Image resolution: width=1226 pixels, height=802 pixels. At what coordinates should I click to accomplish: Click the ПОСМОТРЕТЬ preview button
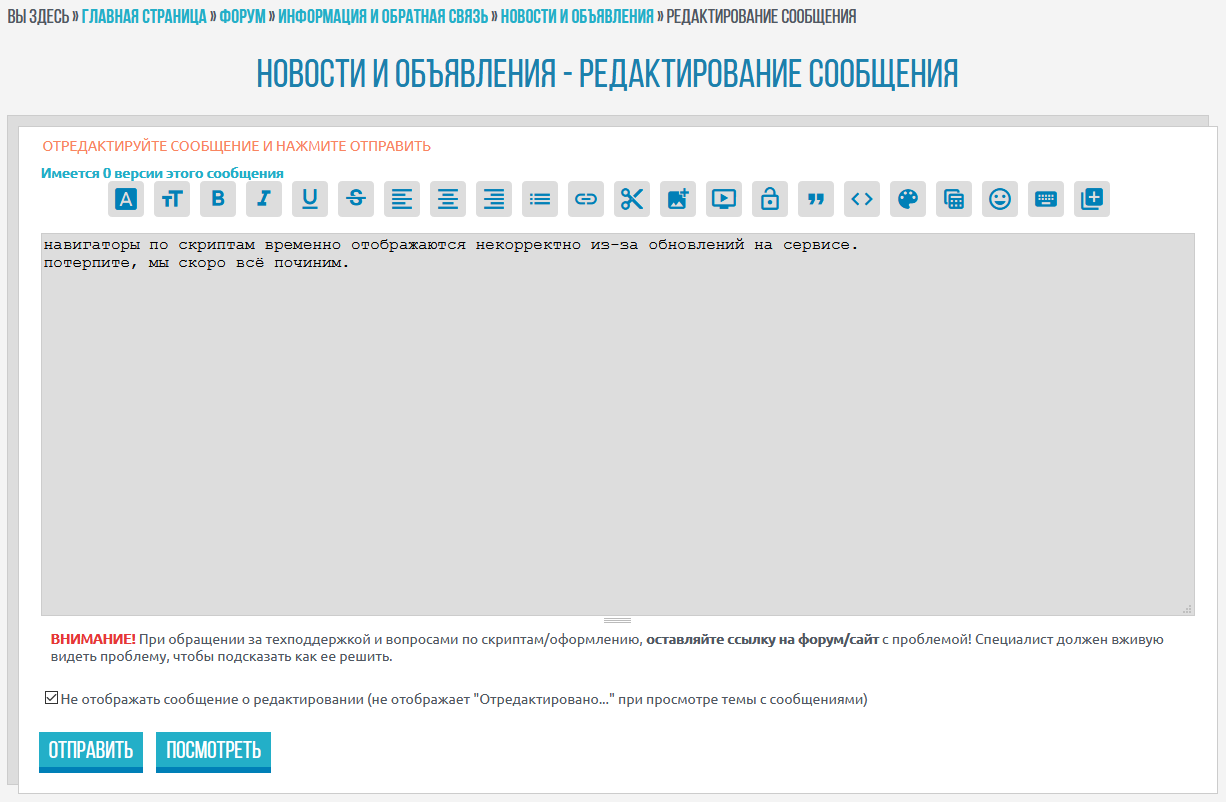point(213,752)
